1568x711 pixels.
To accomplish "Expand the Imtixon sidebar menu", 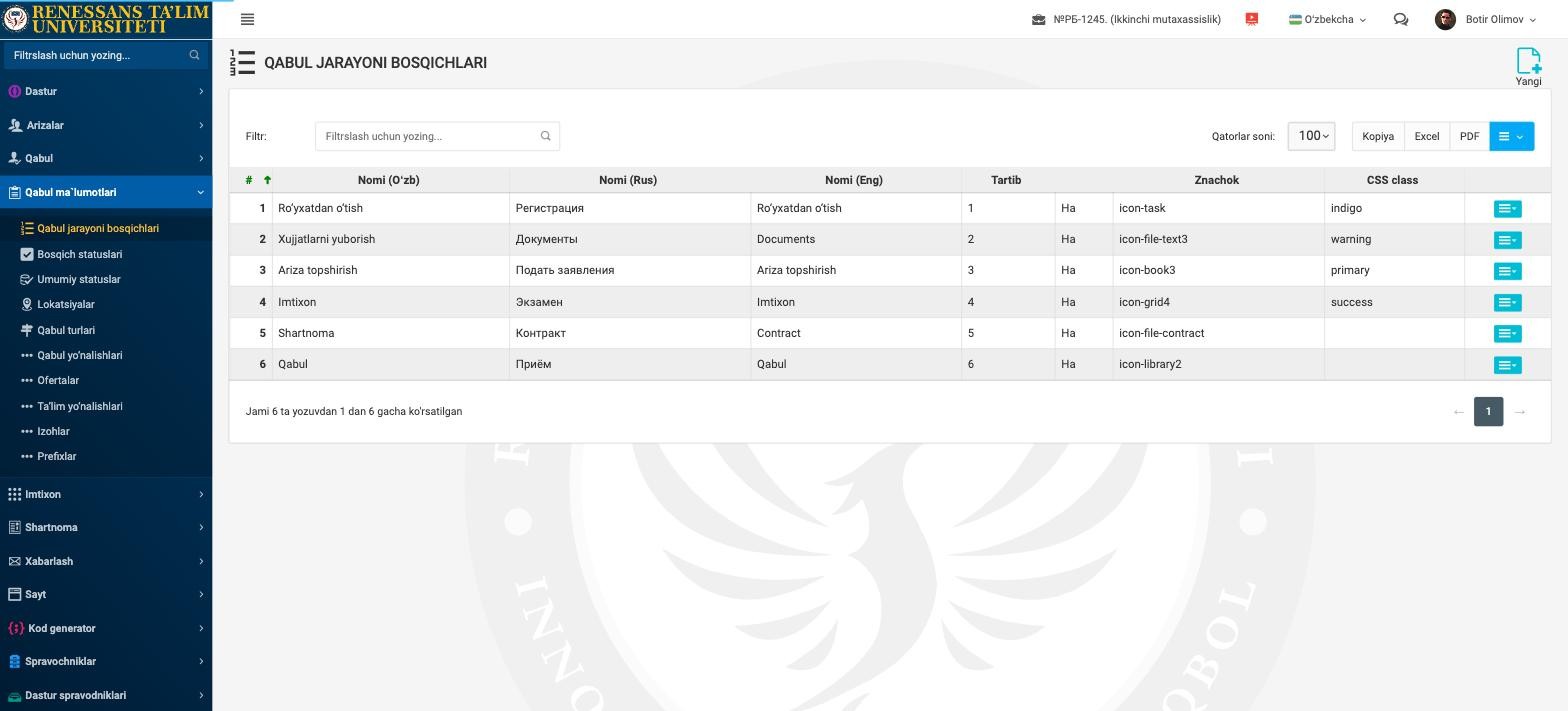I will tap(106, 494).
